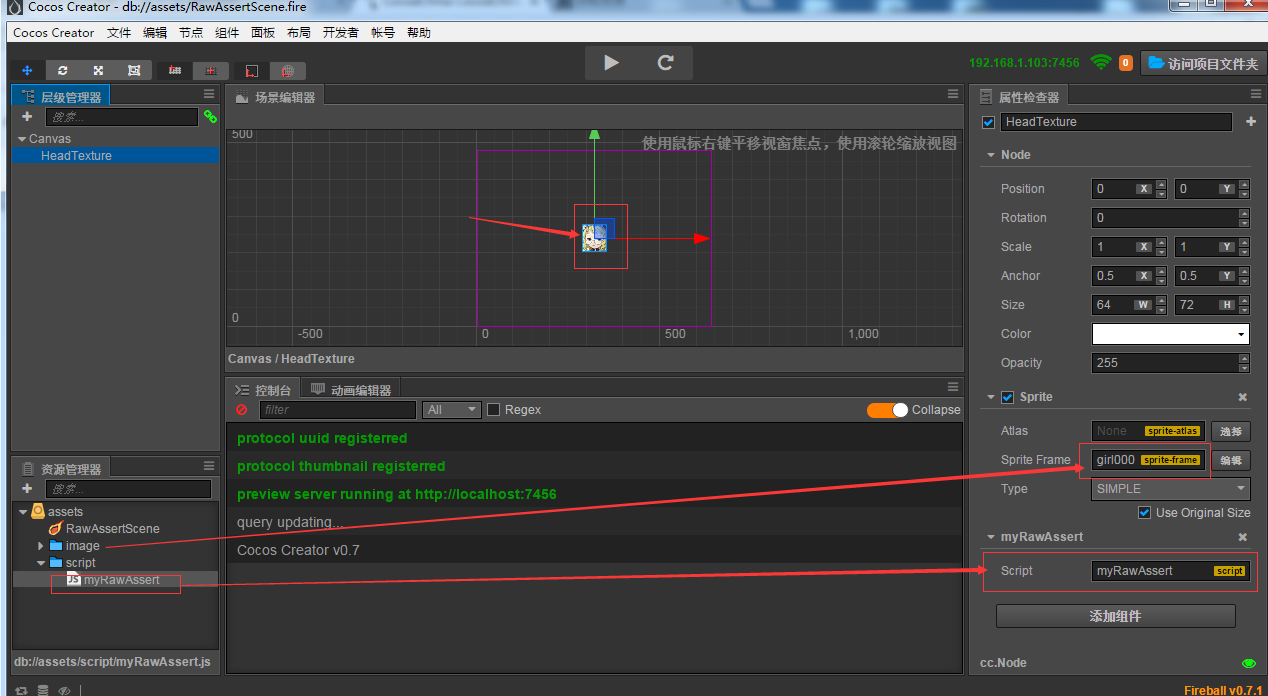
Task: Collapse the assets root folder
Action: pos(23,512)
